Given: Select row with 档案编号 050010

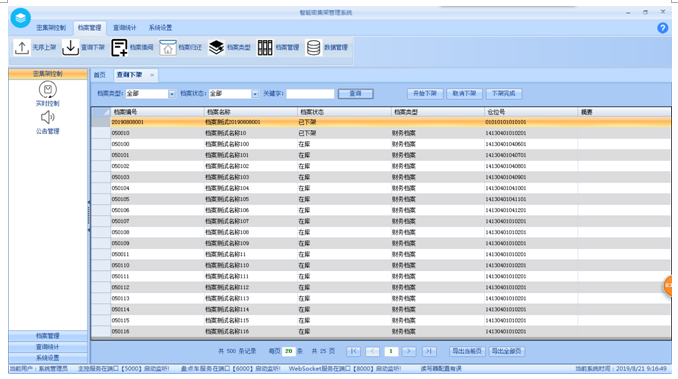Looking at the screenshot, I should 381,133.
